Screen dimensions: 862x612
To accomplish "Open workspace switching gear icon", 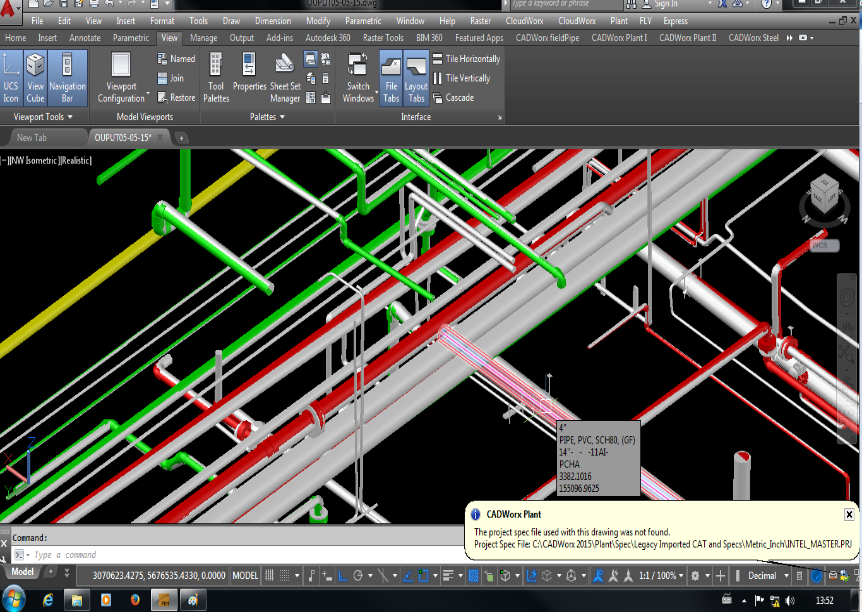I will (x=695, y=576).
